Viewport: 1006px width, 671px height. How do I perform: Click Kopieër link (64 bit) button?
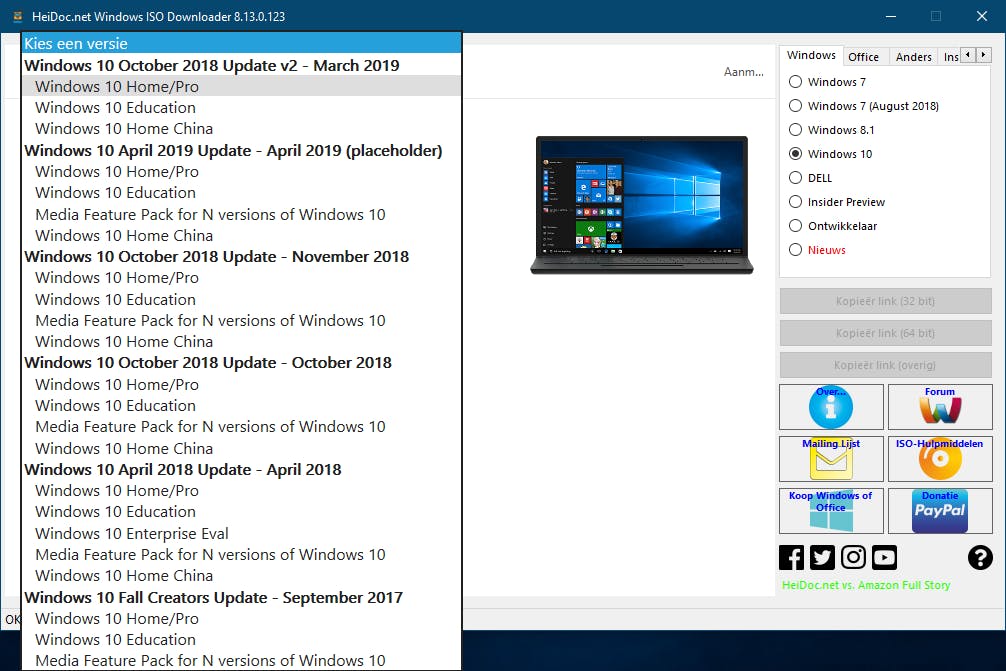coord(885,333)
